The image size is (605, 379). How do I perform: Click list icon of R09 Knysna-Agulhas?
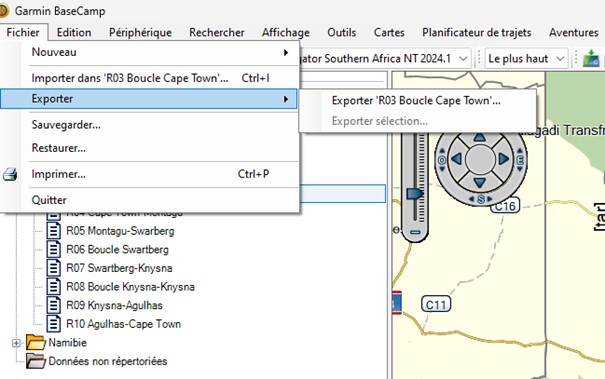click(x=54, y=305)
